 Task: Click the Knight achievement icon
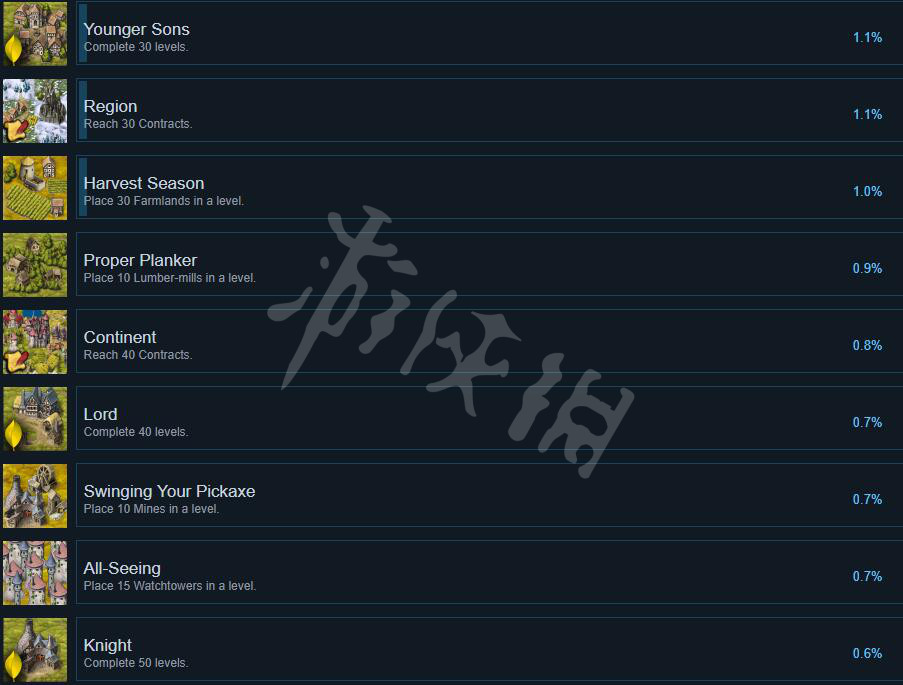click(x=35, y=650)
